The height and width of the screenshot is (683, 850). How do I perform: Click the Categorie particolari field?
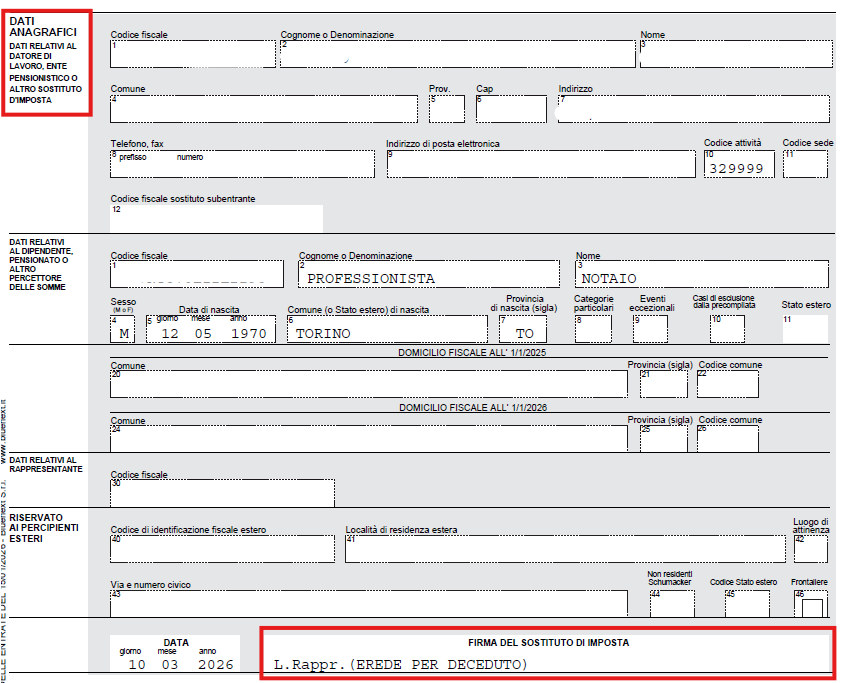coord(593,329)
